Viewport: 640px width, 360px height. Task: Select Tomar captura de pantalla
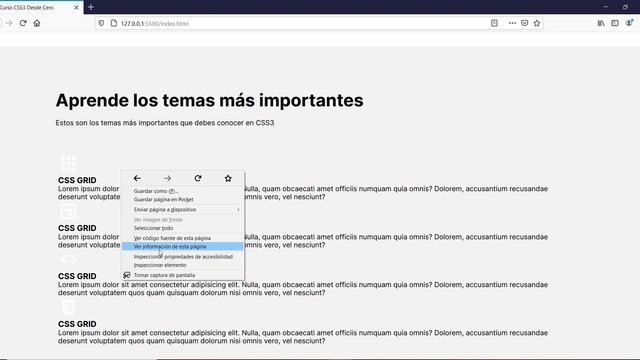pyautogui.click(x=183, y=275)
